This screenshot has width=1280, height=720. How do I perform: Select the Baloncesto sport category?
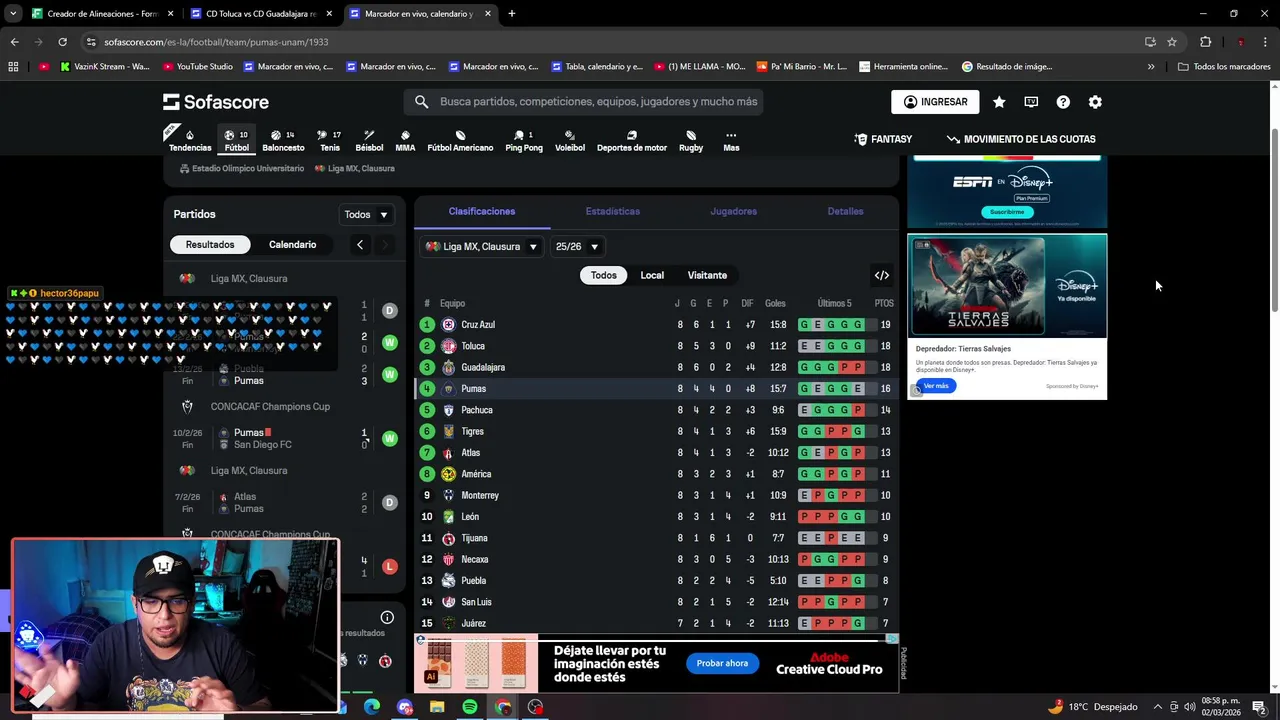tap(283, 141)
